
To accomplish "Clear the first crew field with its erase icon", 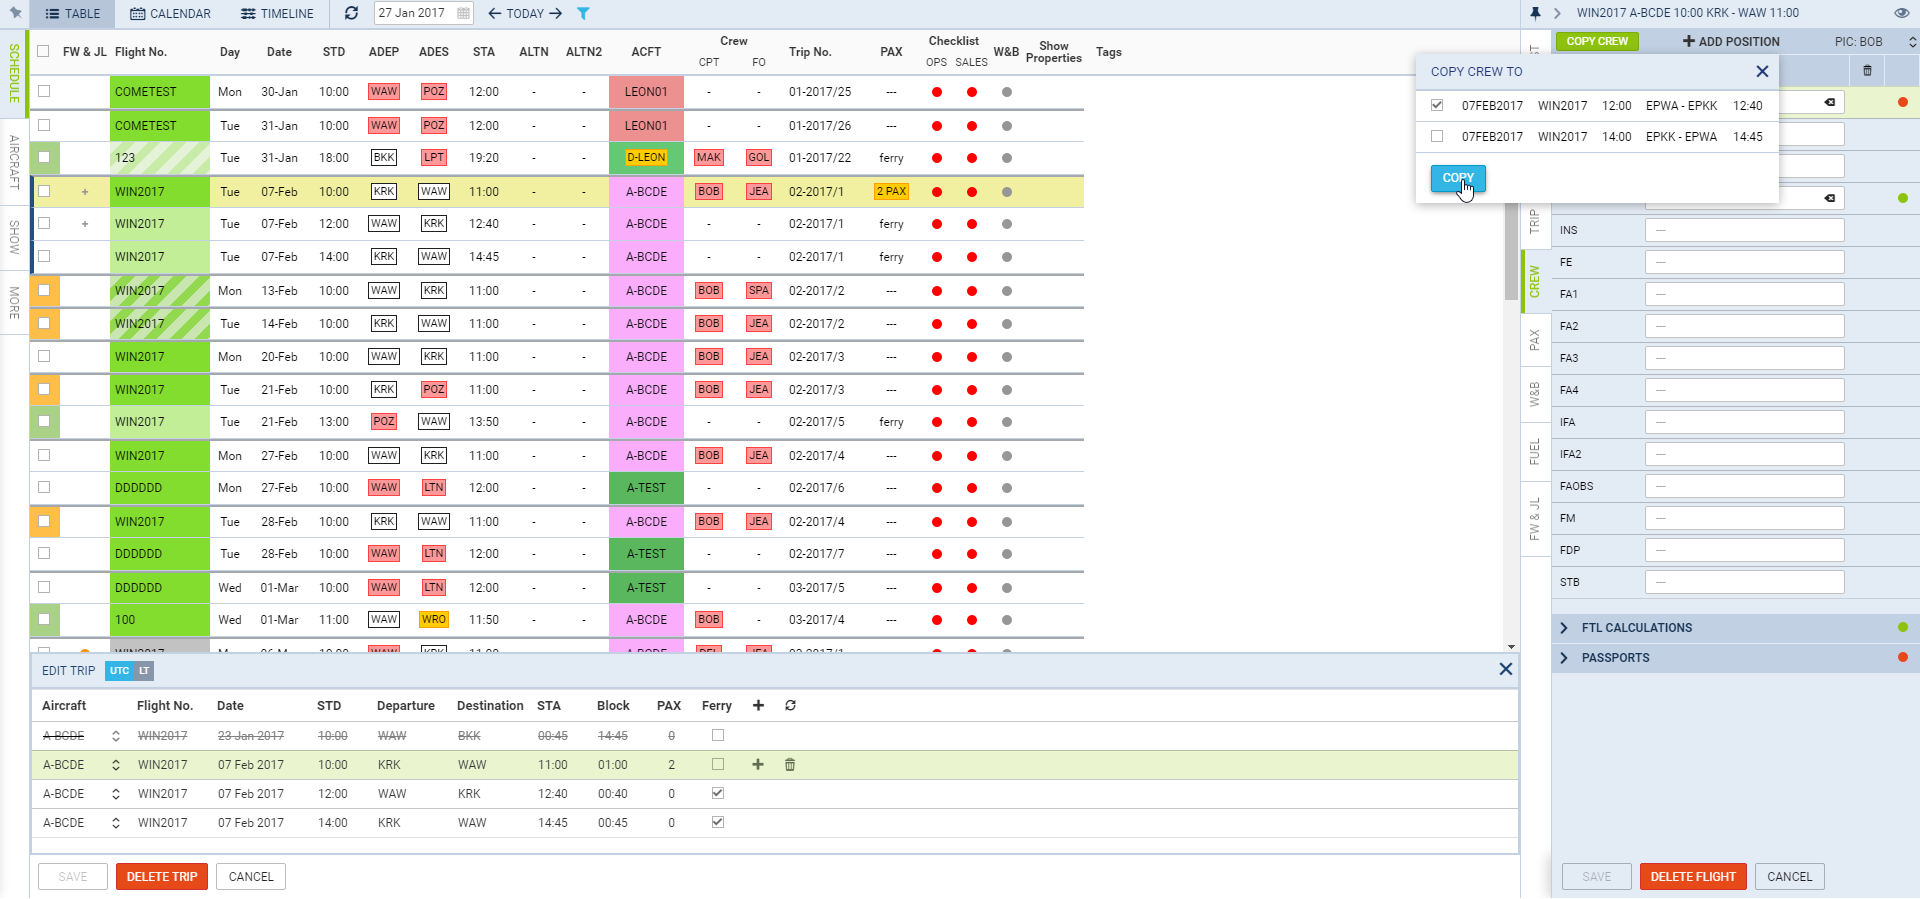I will point(1829,102).
